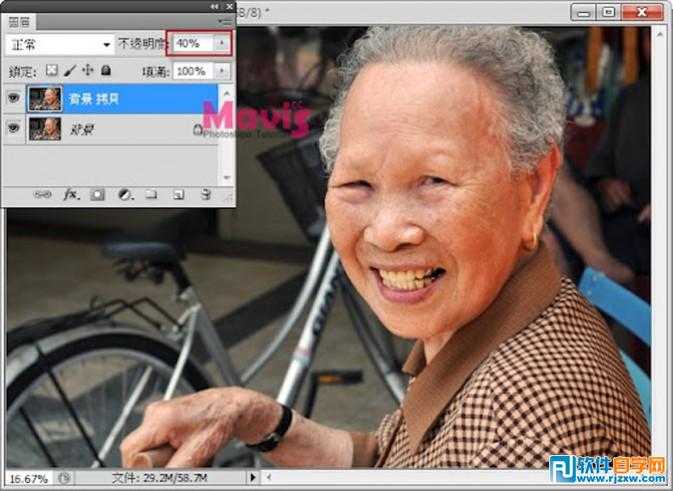Click the 填充 fill label
673x491 pixels.
click(155, 71)
